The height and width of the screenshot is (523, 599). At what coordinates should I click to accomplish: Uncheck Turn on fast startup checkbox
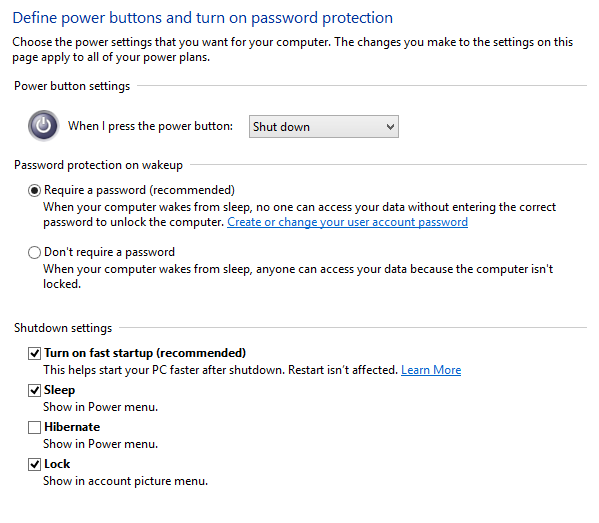pos(34,353)
